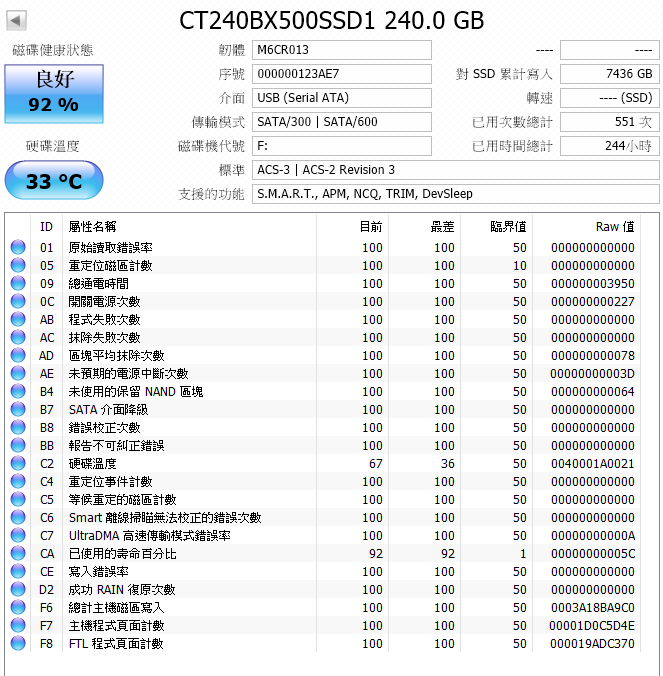Click status orb for CA 已使用的壽命百分比
Viewport: 663px width, 676px height.
point(18,554)
